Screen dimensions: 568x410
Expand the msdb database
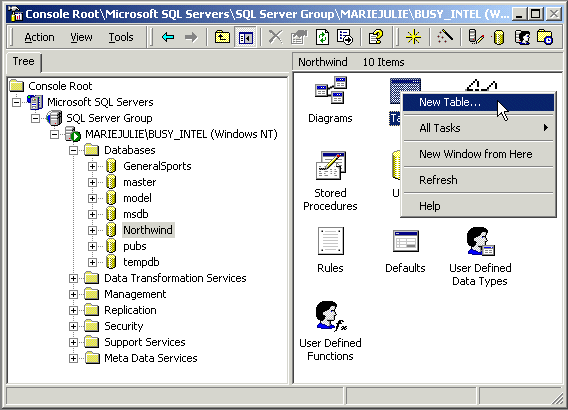click(92, 214)
